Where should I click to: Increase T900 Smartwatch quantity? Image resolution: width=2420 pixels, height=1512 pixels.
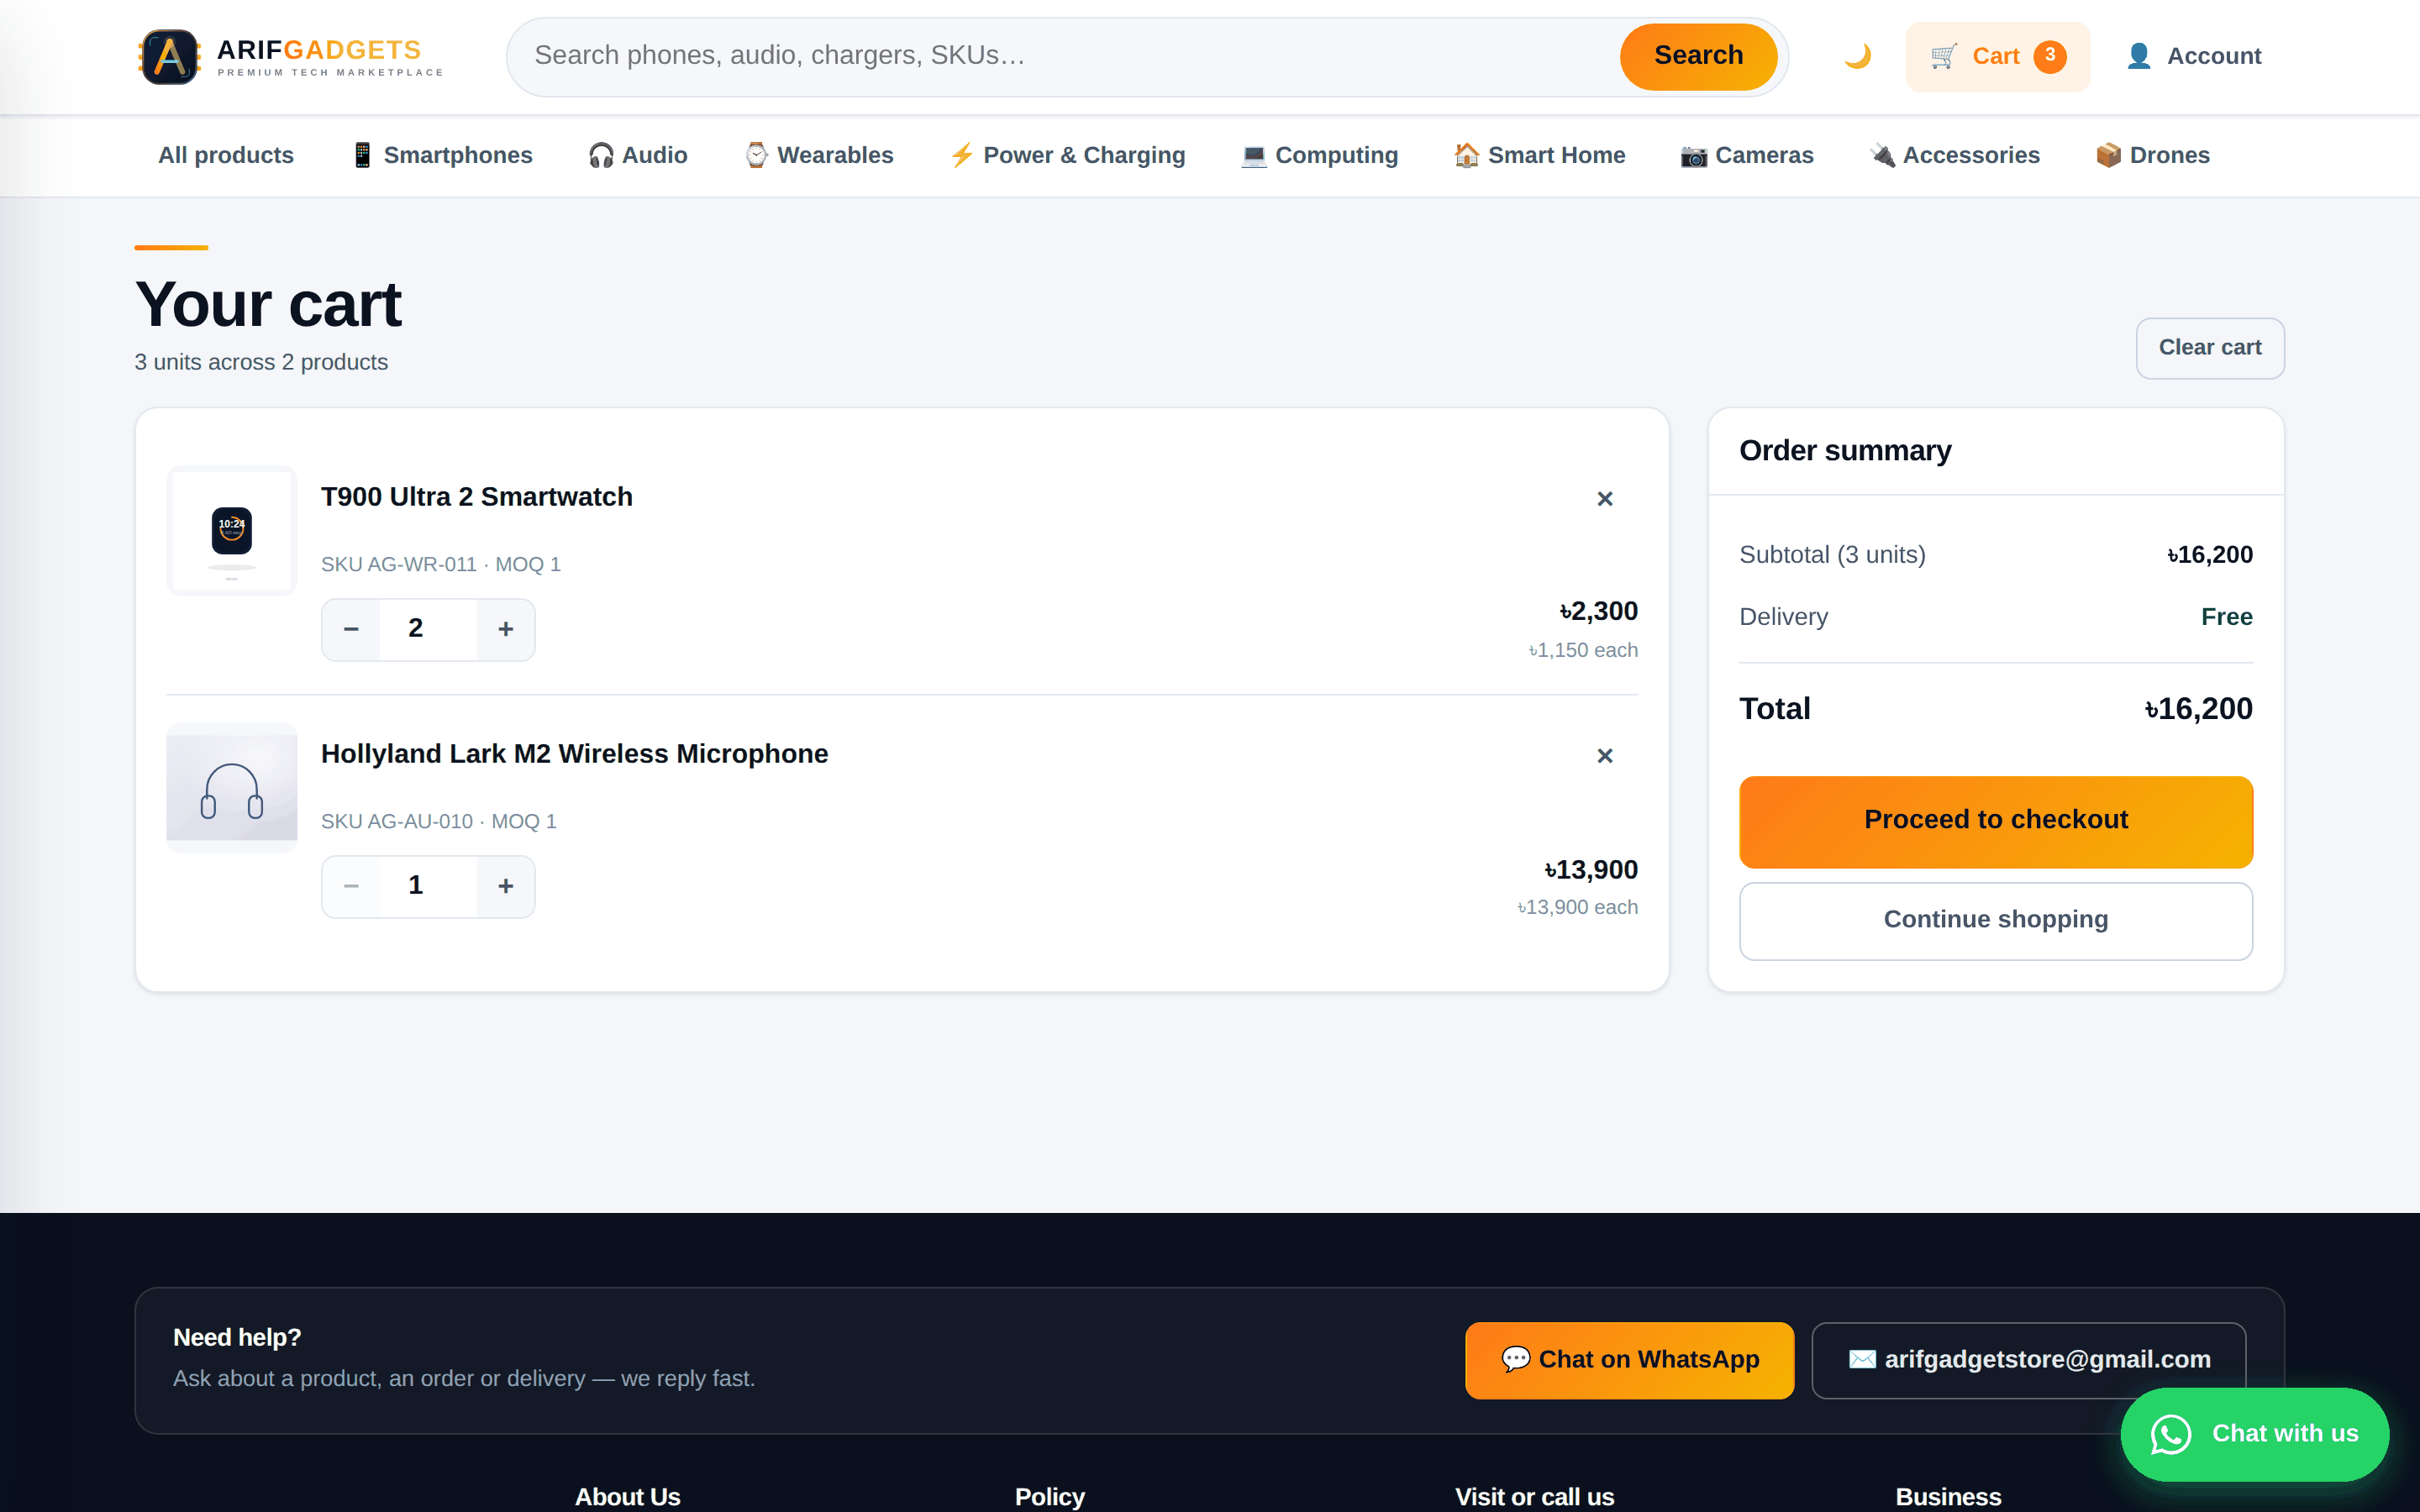[506, 629]
